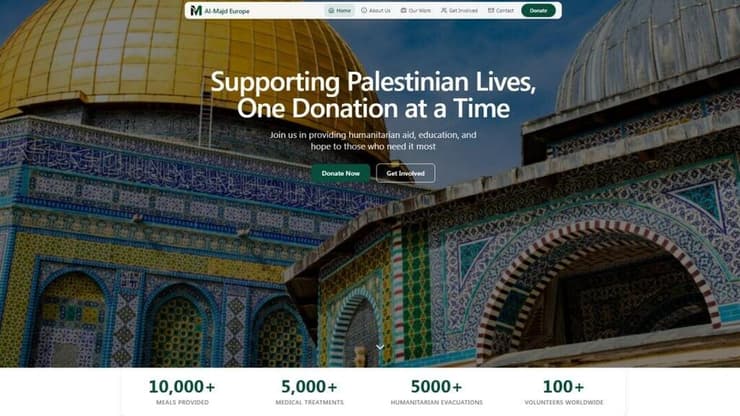Click the Home icon in navbar
The width and height of the screenshot is (740, 416).
click(x=331, y=10)
